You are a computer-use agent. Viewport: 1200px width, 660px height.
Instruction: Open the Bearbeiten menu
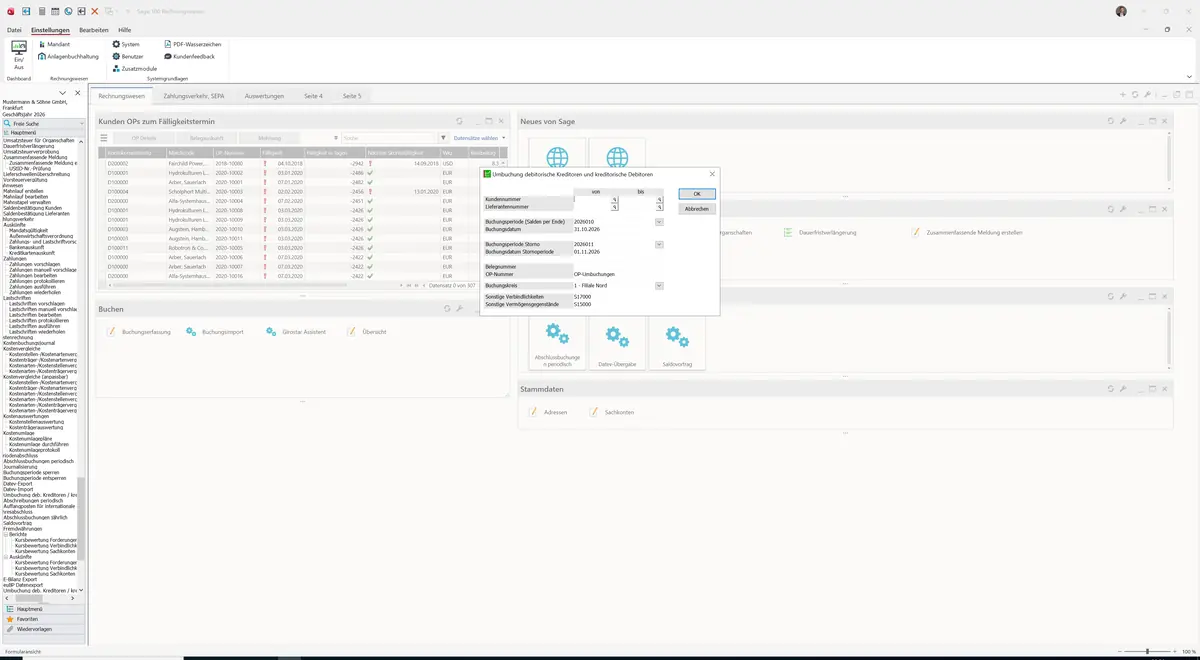point(93,30)
